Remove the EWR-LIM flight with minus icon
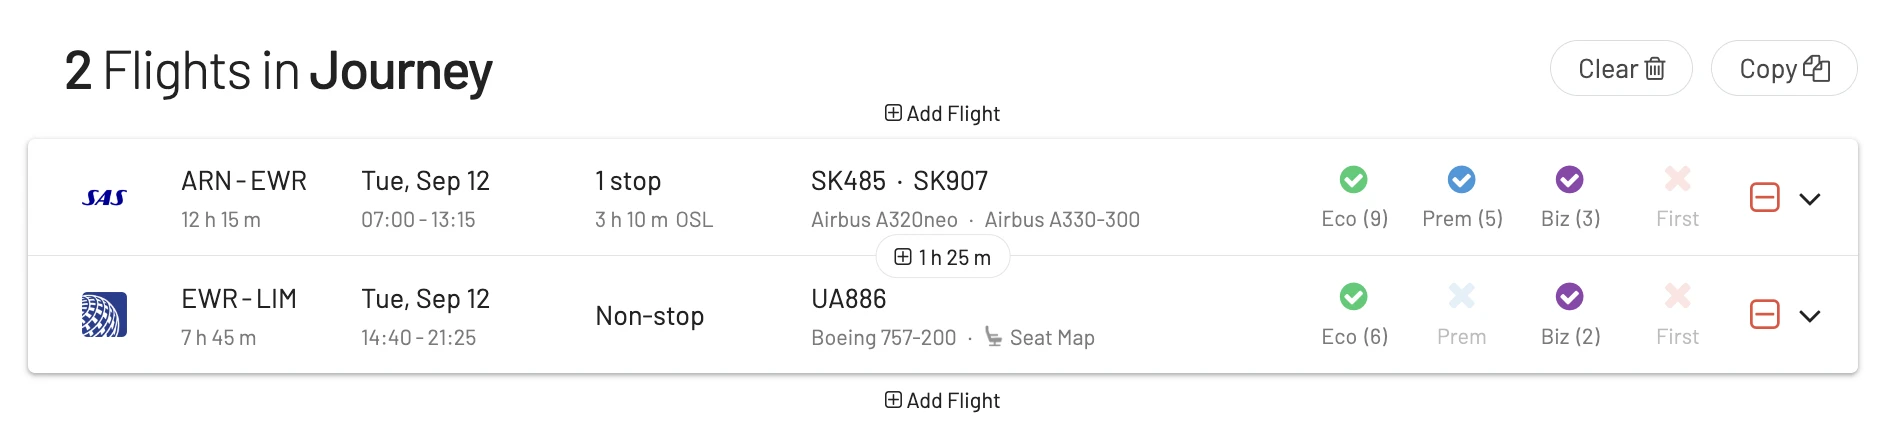Image resolution: width=1880 pixels, height=435 pixels. (1765, 315)
